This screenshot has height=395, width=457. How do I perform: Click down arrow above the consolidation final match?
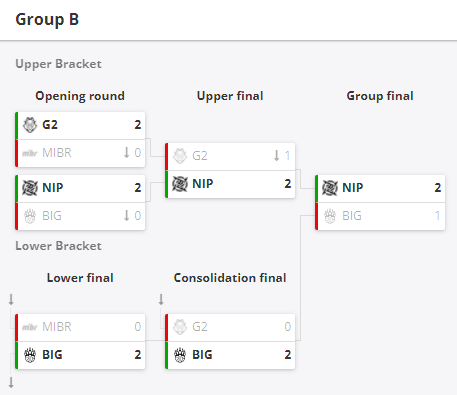point(161,299)
